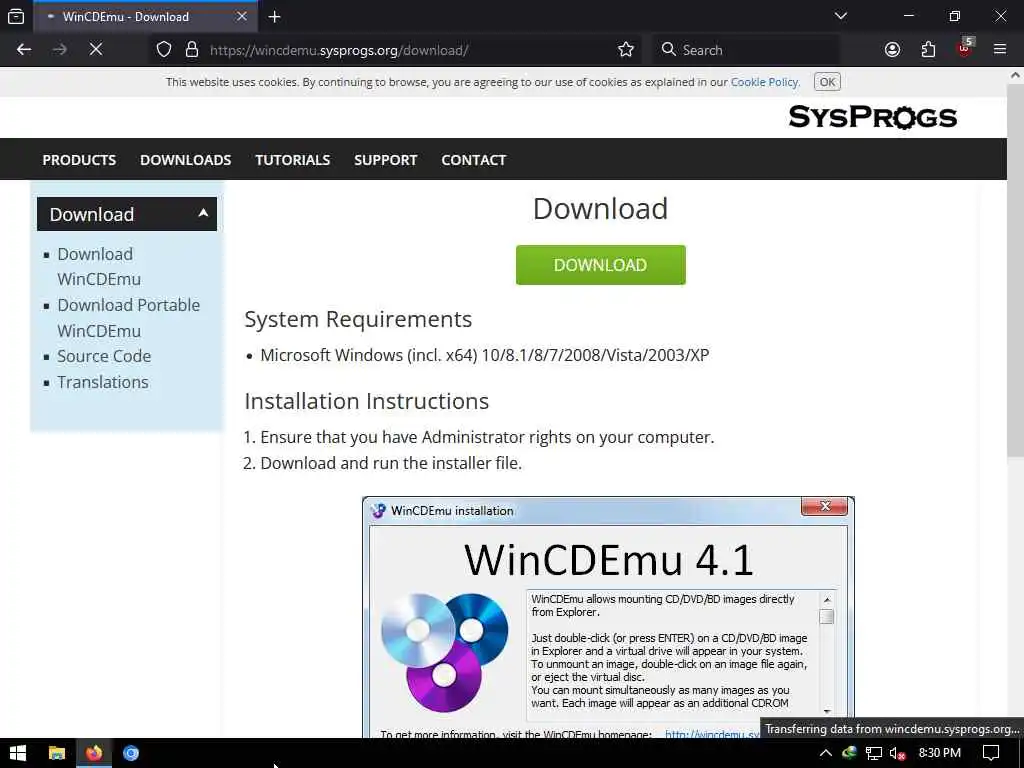Click the network tray icon
Image resolution: width=1024 pixels, height=768 pixels.
[x=874, y=753]
